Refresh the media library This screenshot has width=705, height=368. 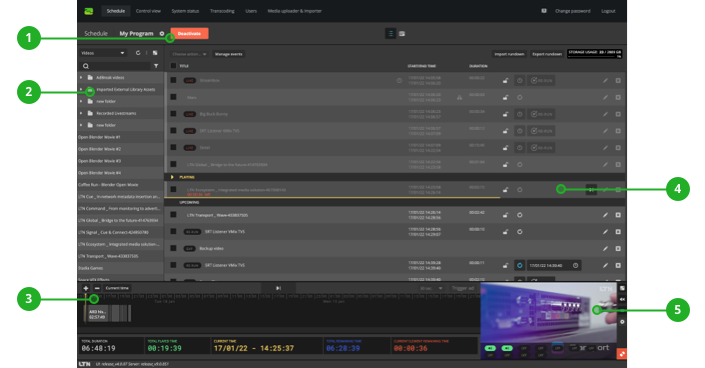tap(138, 53)
